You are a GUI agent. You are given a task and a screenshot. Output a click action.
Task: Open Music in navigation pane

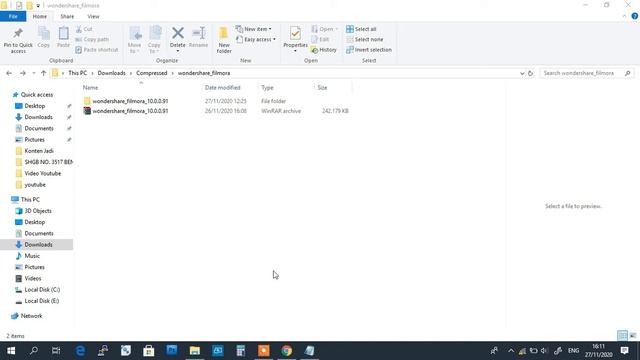(32, 256)
